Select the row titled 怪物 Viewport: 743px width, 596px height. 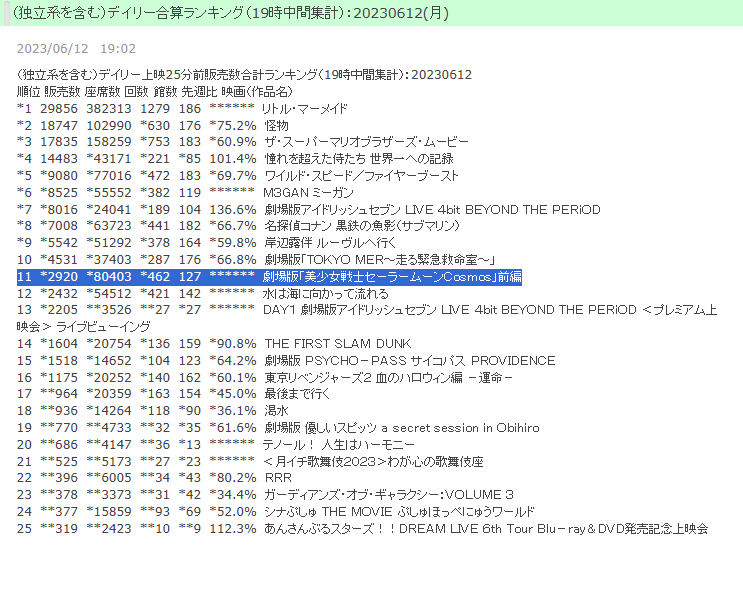(153, 126)
